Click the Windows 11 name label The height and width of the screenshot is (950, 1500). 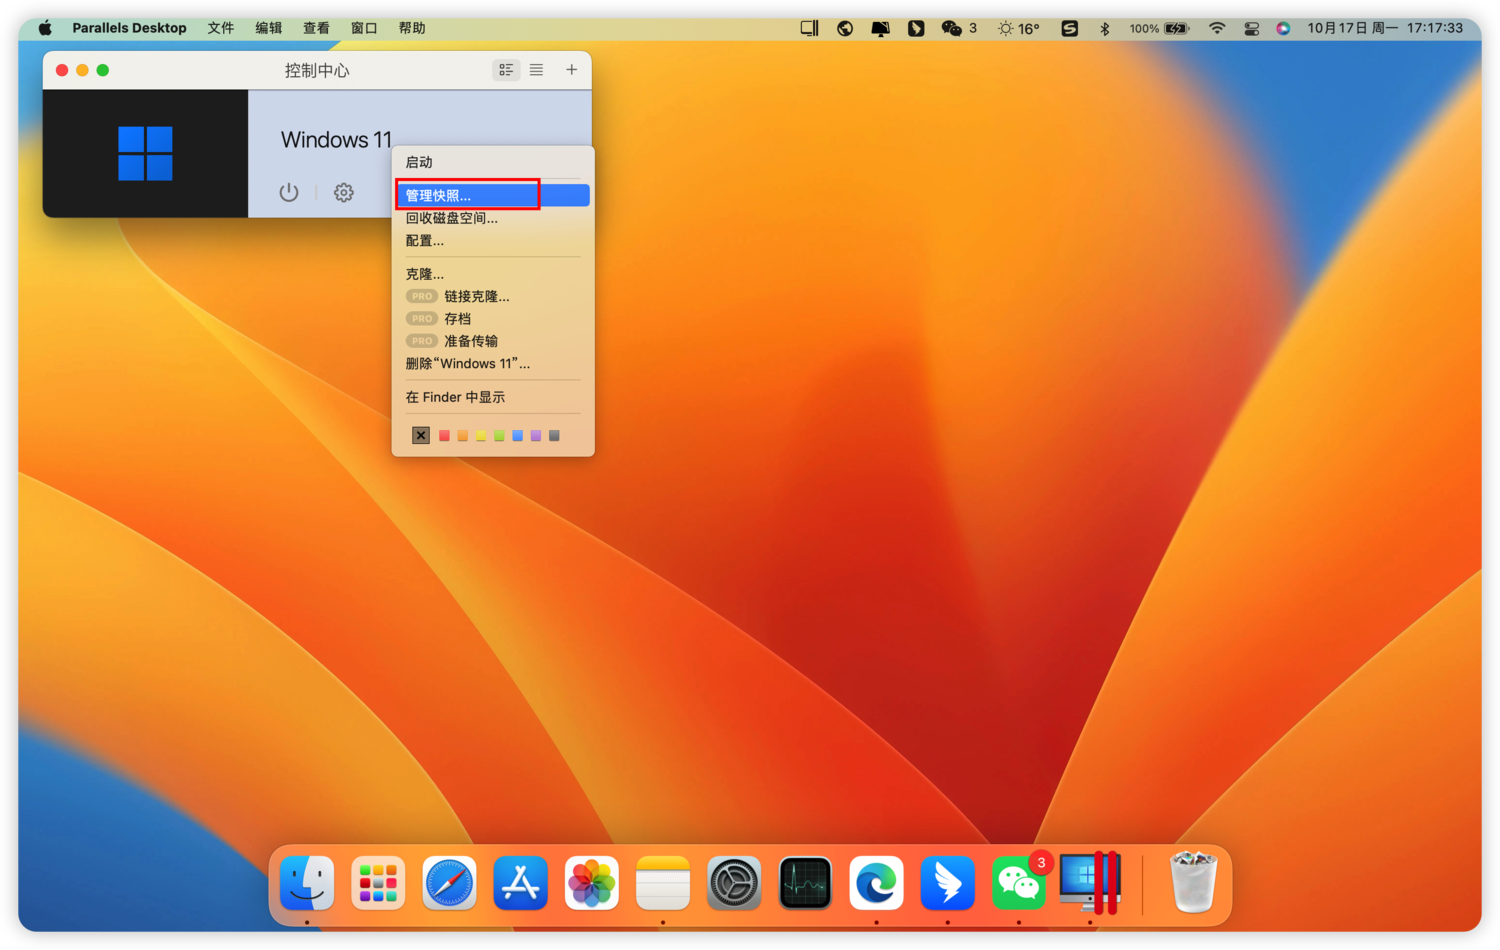[336, 140]
